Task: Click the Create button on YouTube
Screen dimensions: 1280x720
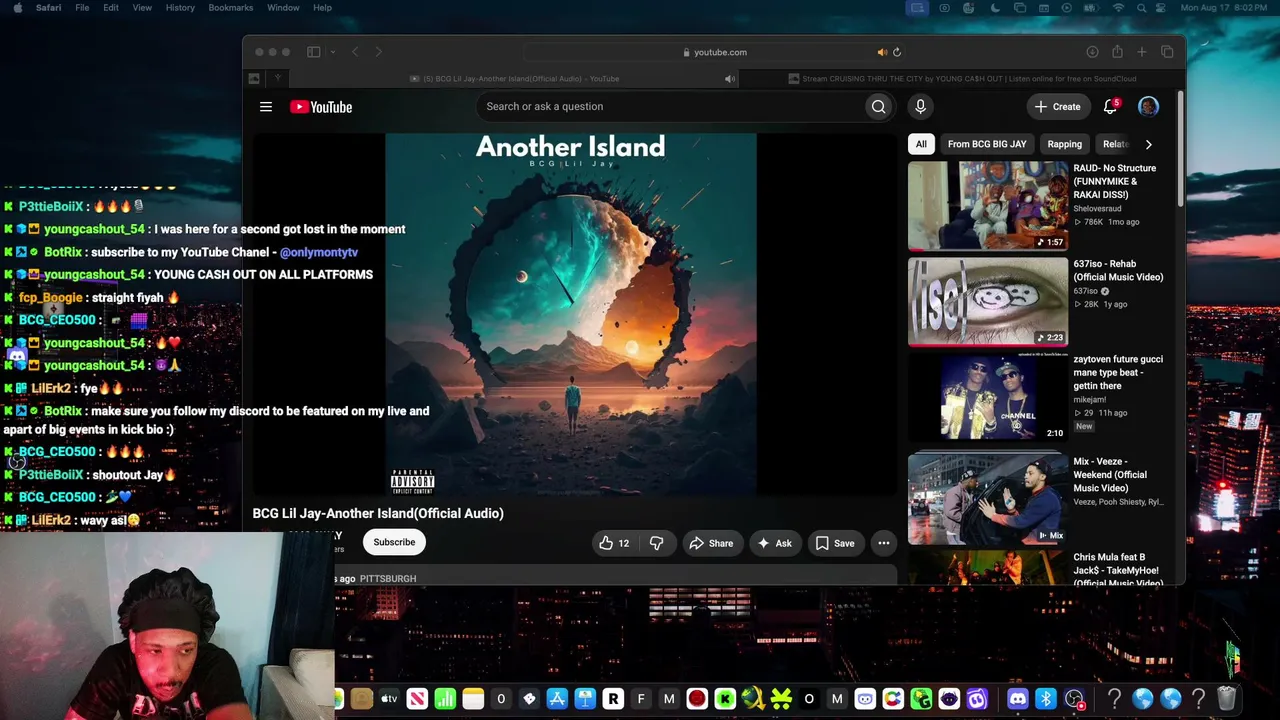Action: [x=1058, y=107]
